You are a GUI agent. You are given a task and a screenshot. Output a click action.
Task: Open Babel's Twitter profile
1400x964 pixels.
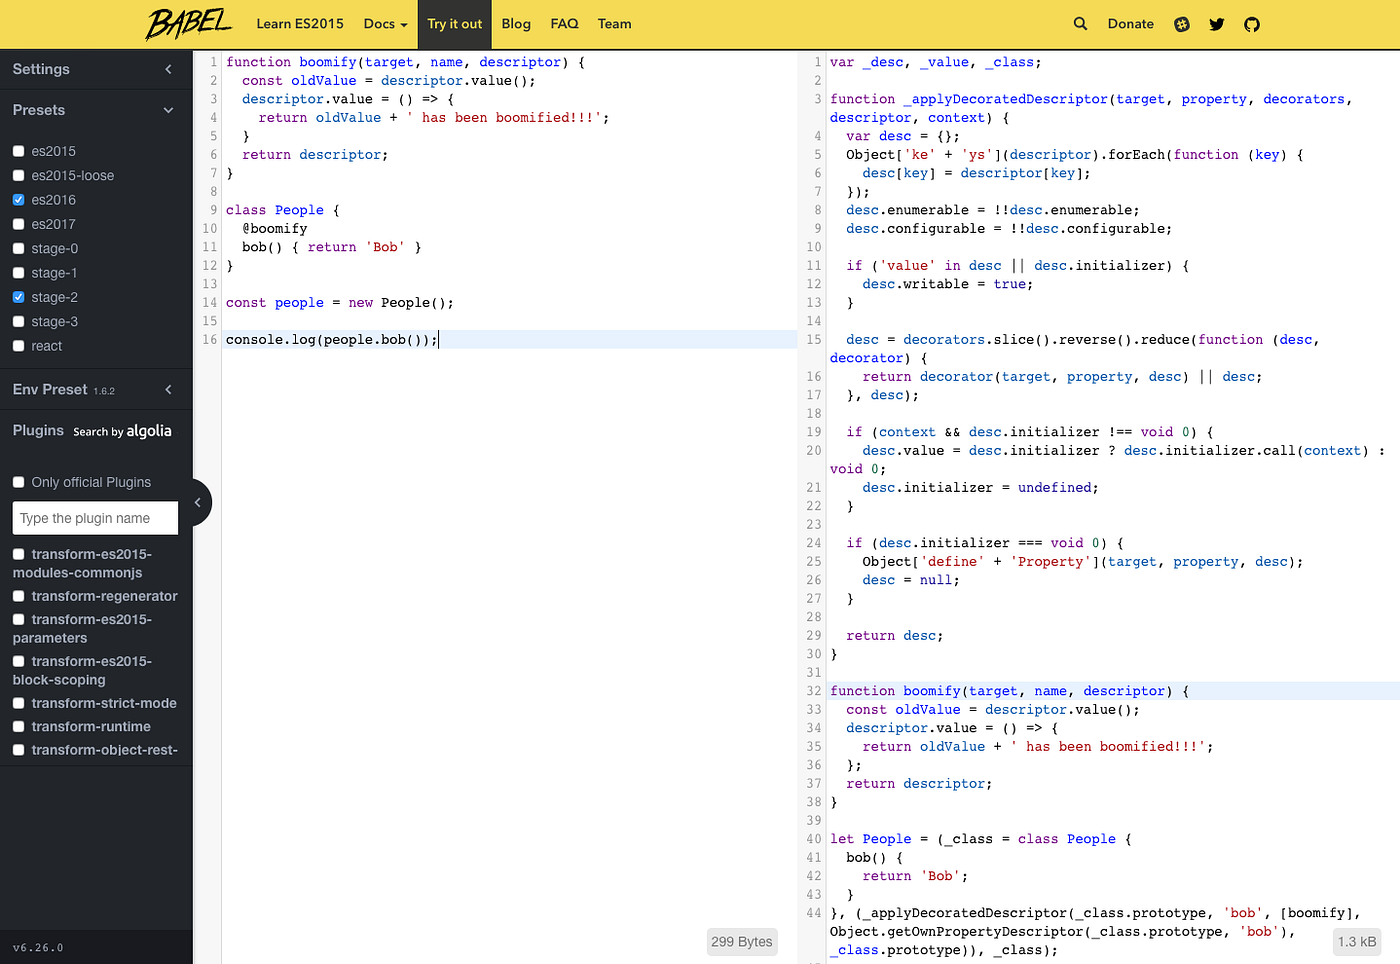pyautogui.click(x=1216, y=23)
